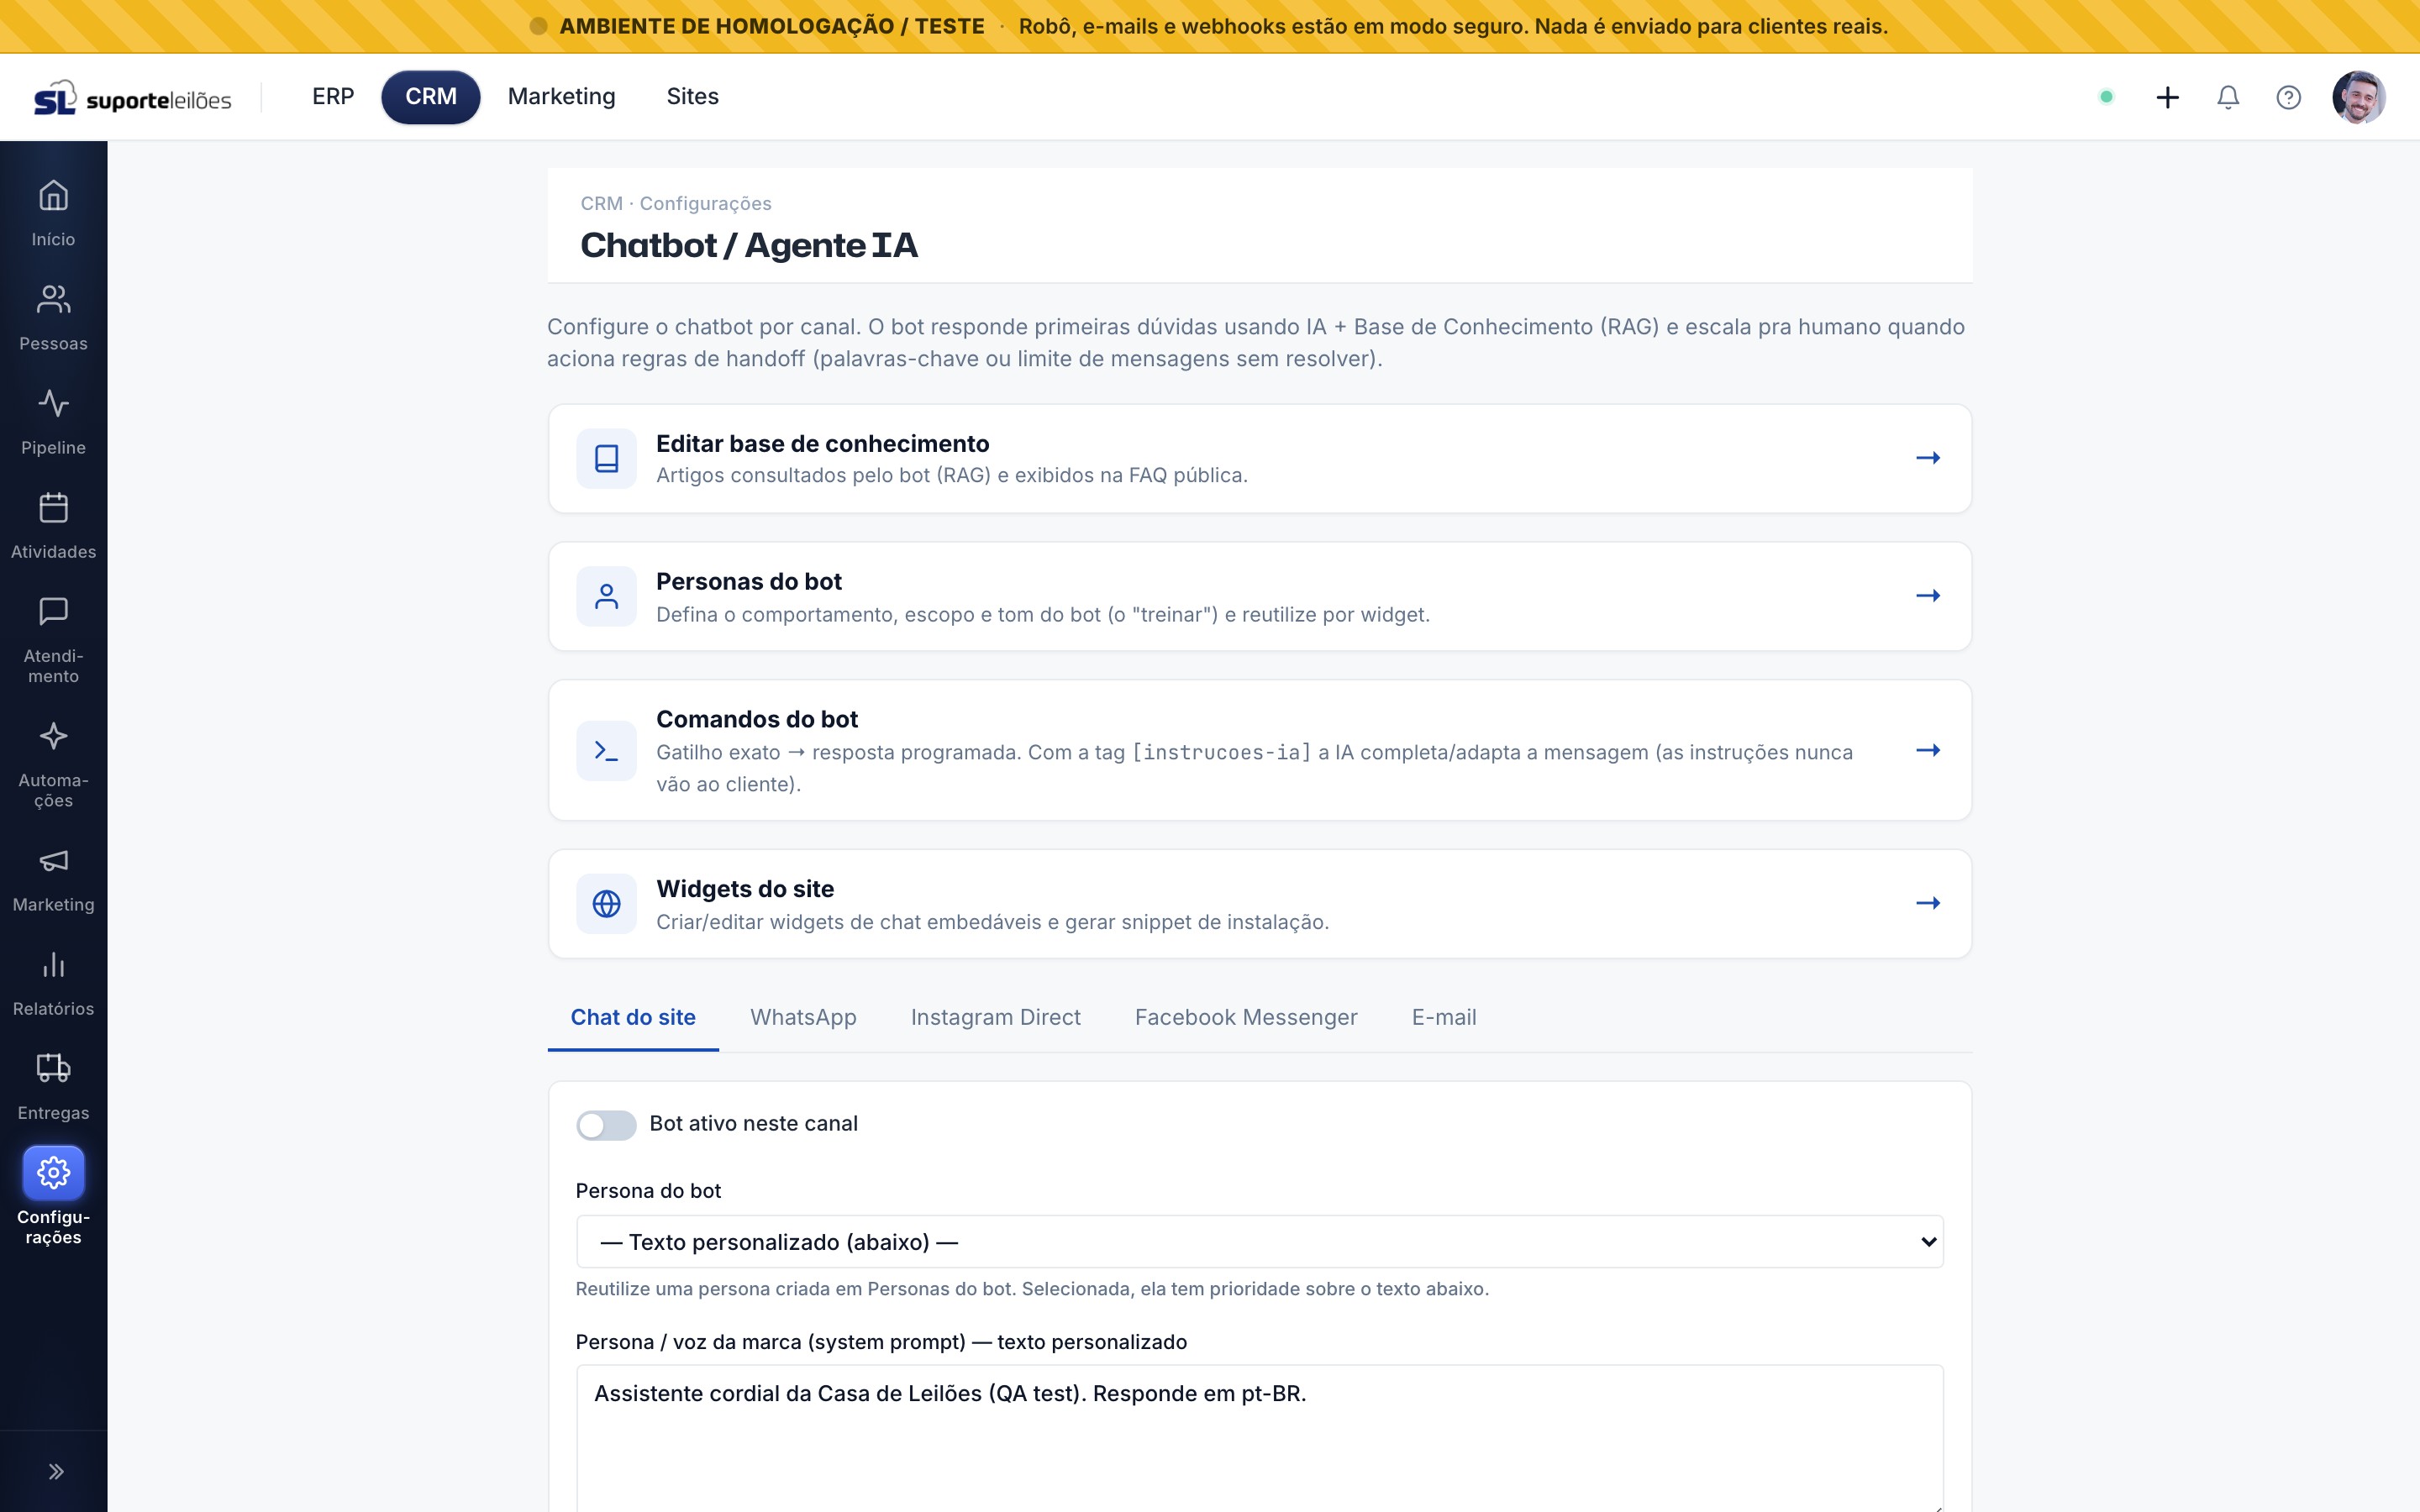Click 'Reutilize uma persona criada' hint text
Screen dimensions: 2420x1512
tap(1032, 1289)
